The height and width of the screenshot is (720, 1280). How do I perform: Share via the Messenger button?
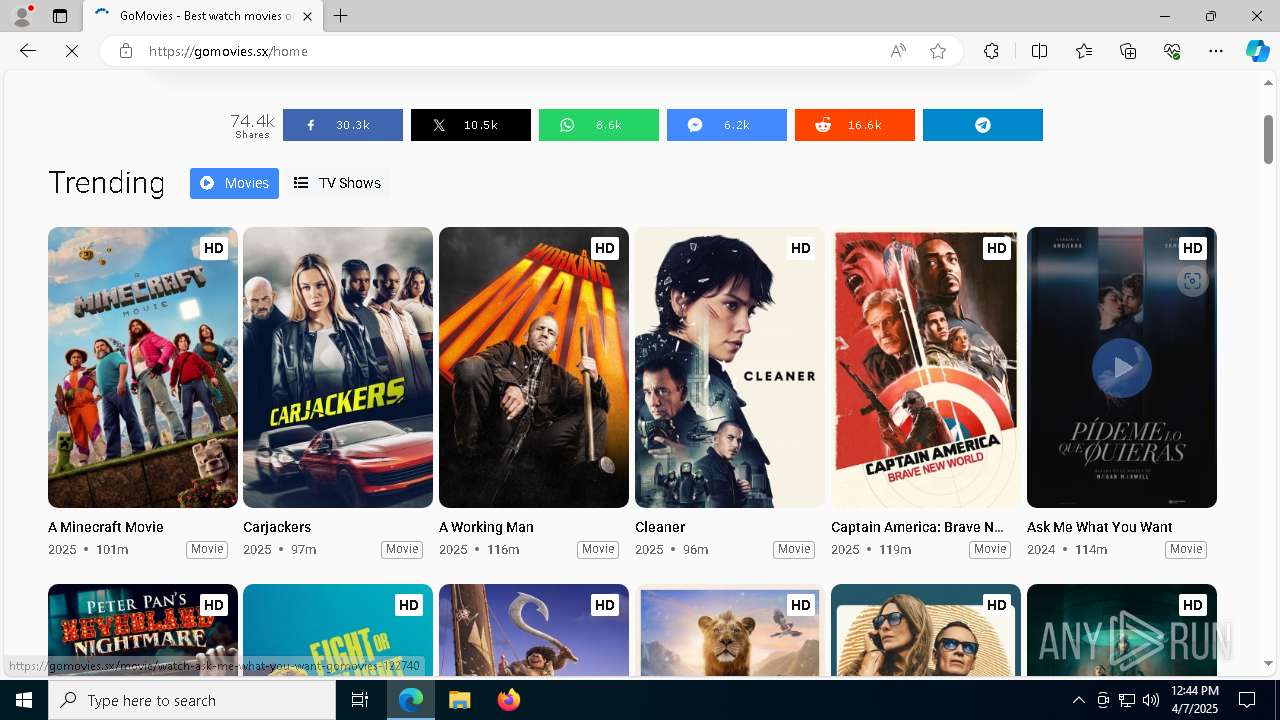(726, 125)
